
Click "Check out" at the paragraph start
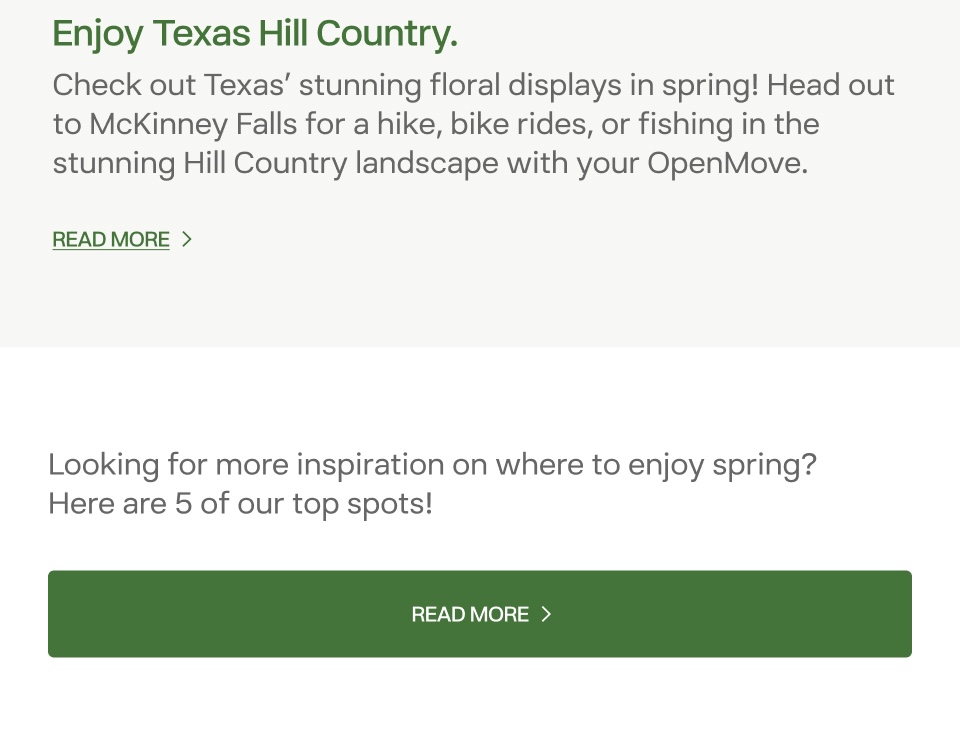click(123, 85)
